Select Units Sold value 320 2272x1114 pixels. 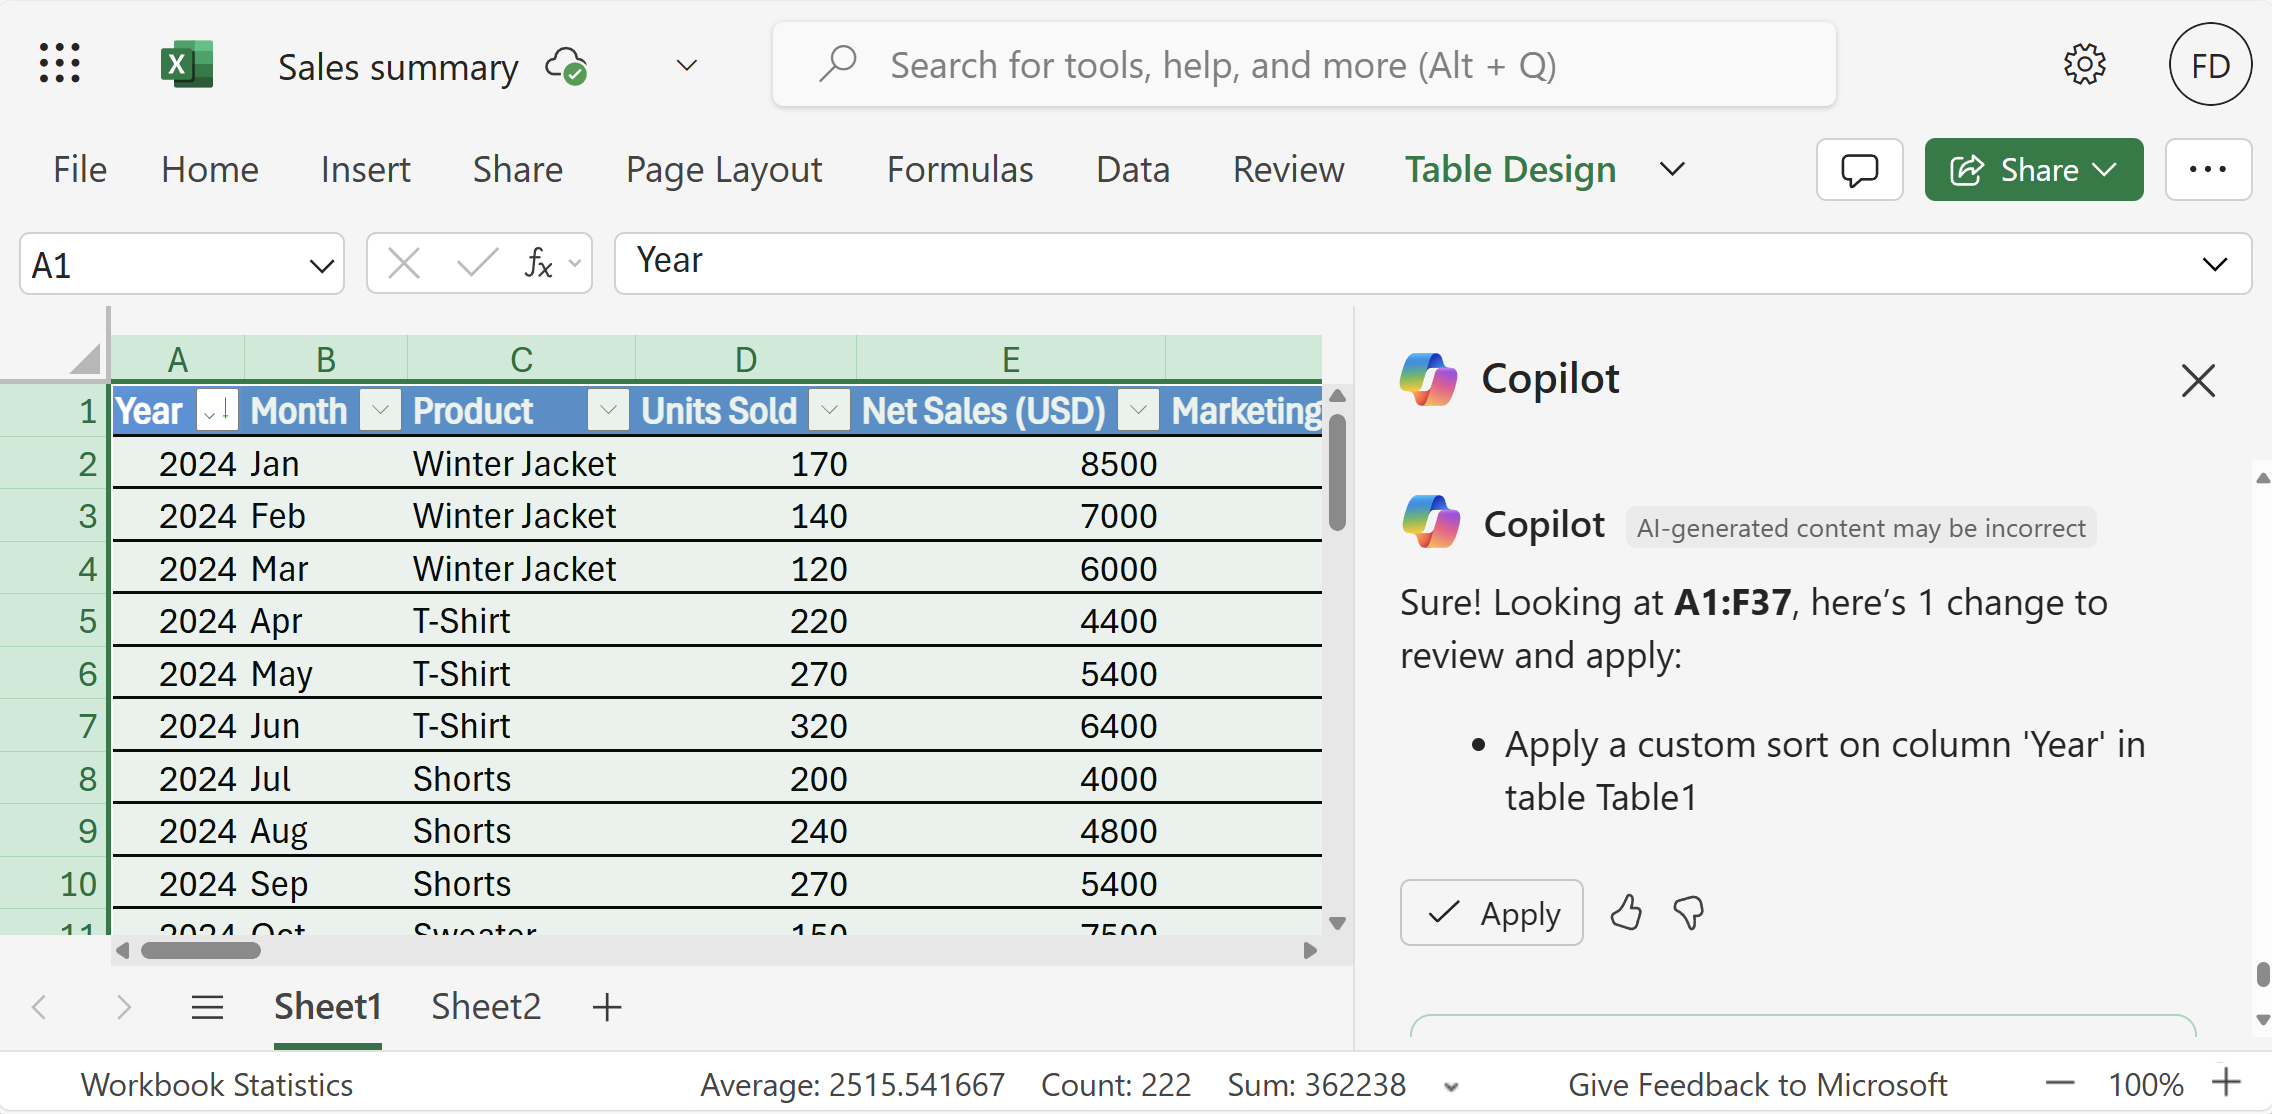coord(746,726)
